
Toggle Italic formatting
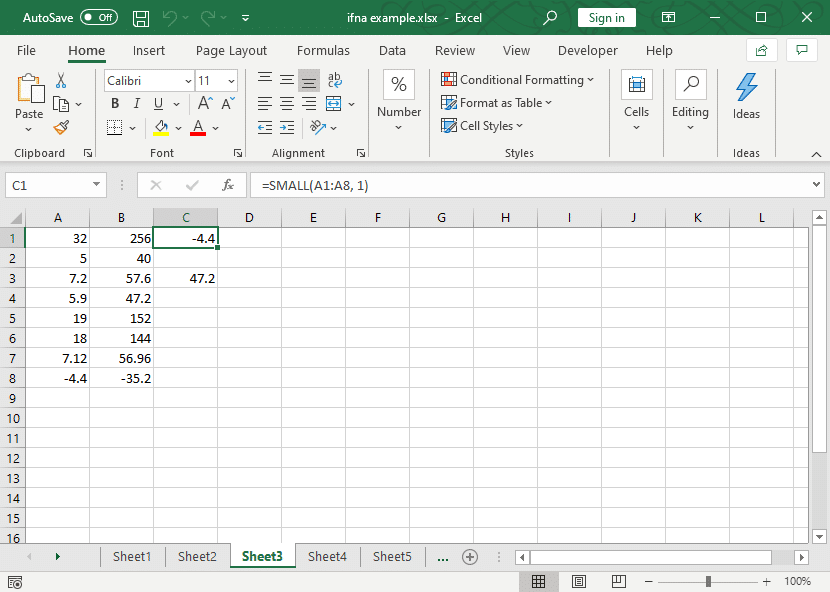[137, 104]
